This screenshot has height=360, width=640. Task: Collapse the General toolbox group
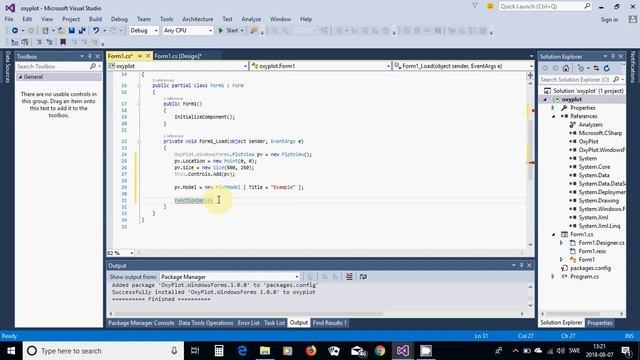20,77
